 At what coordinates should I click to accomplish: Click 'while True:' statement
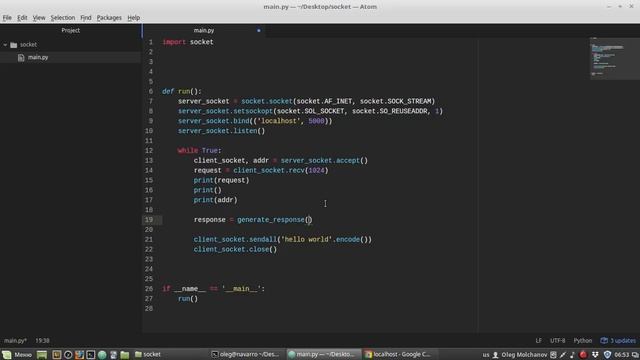tap(200, 151)
